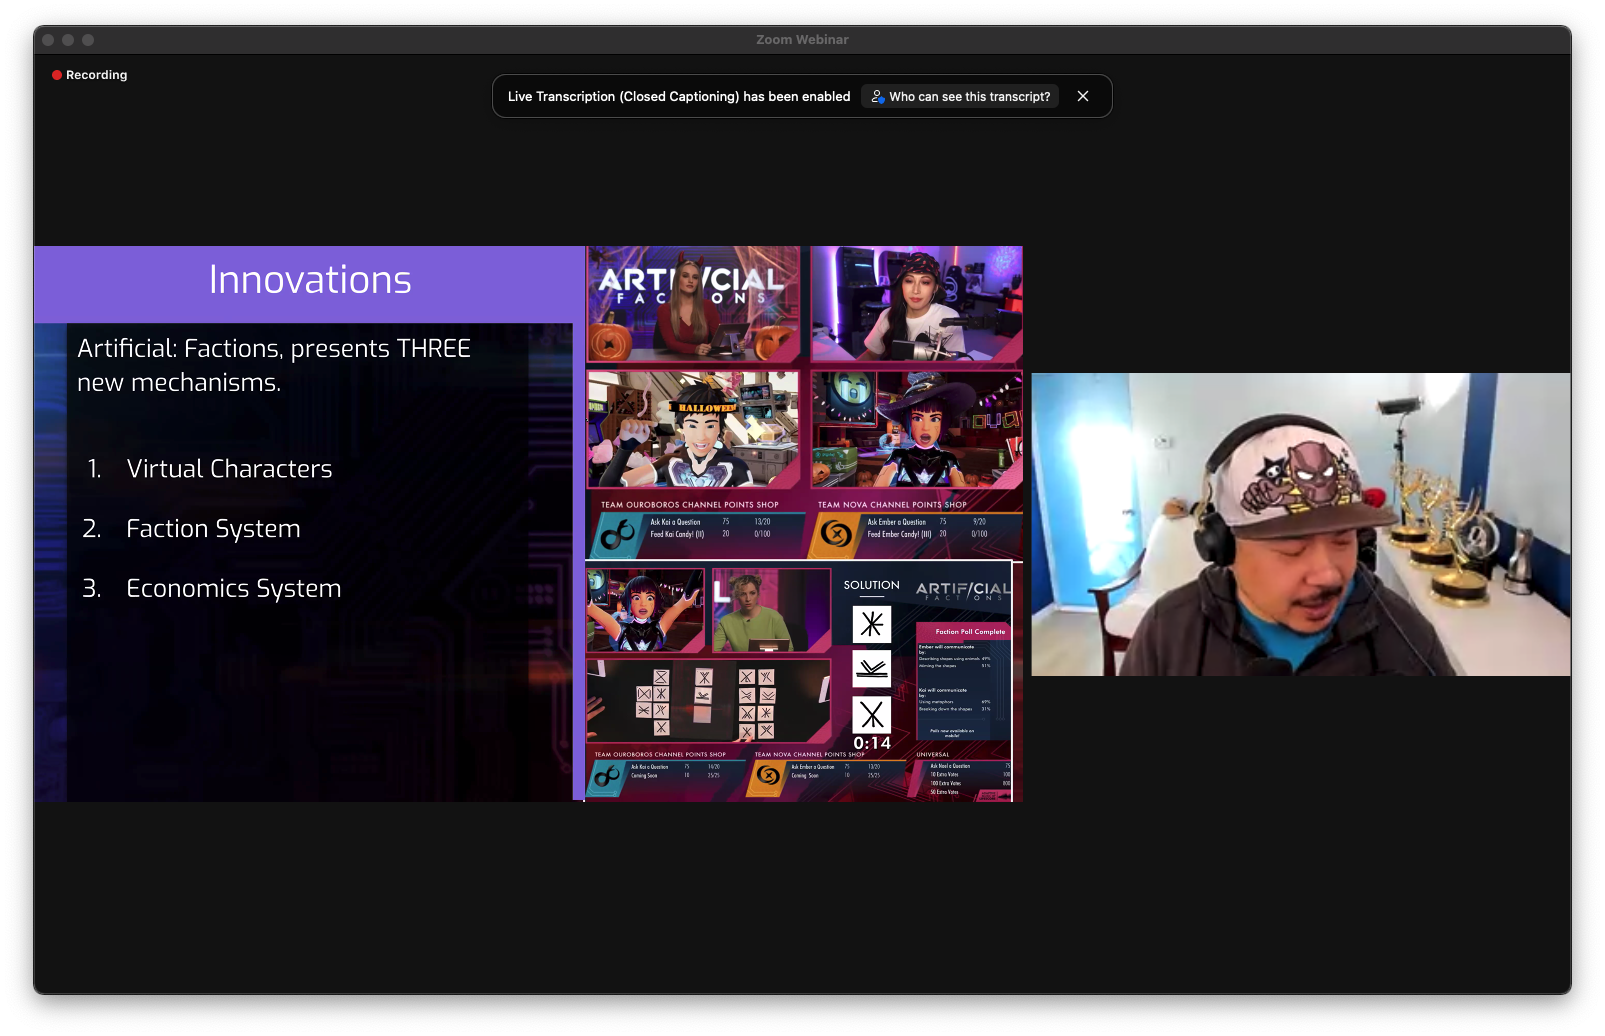Click the speaker's webcam video tile
Screen dimensions: 1605x1036
pyautogui.click(x=1301, y=525)
